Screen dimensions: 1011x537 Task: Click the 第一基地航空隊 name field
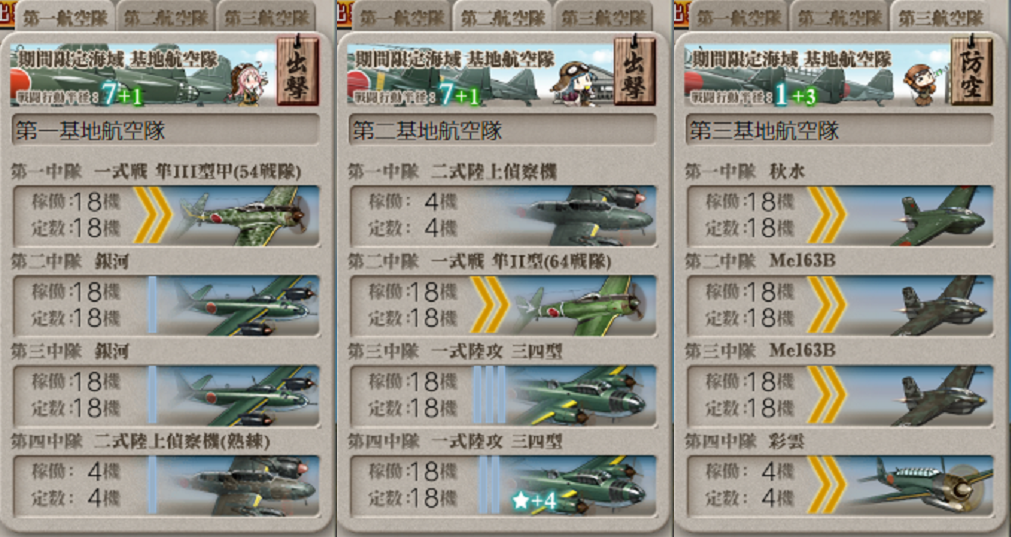click(x=166, y=131)
